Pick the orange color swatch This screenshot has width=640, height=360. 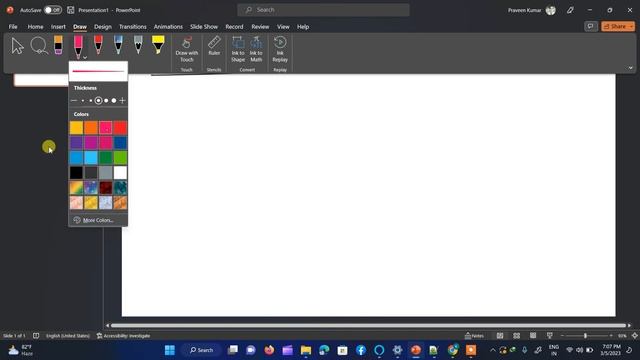(x=91, y=128)
